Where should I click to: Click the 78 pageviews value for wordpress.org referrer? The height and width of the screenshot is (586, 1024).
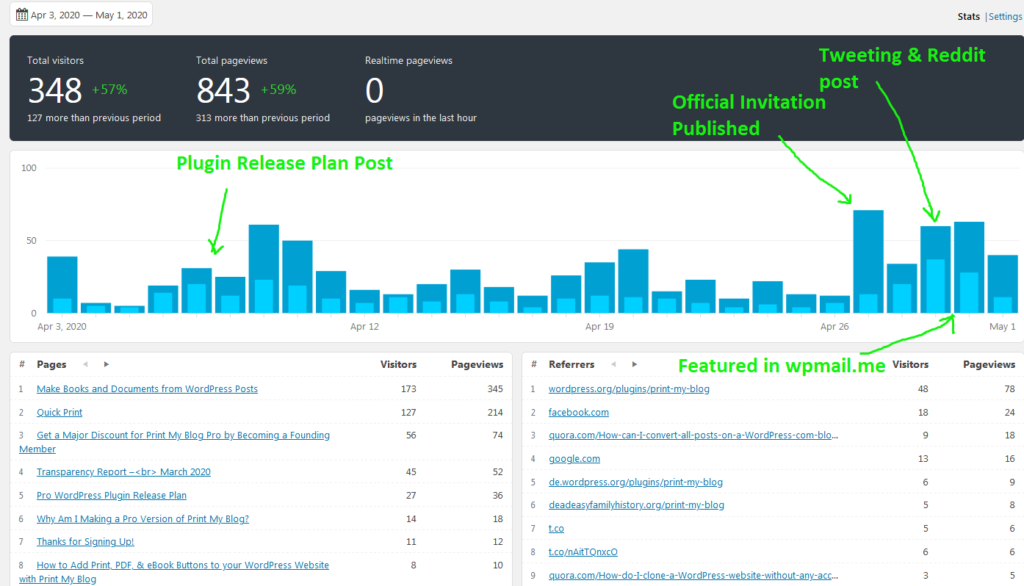point(1010,389)
